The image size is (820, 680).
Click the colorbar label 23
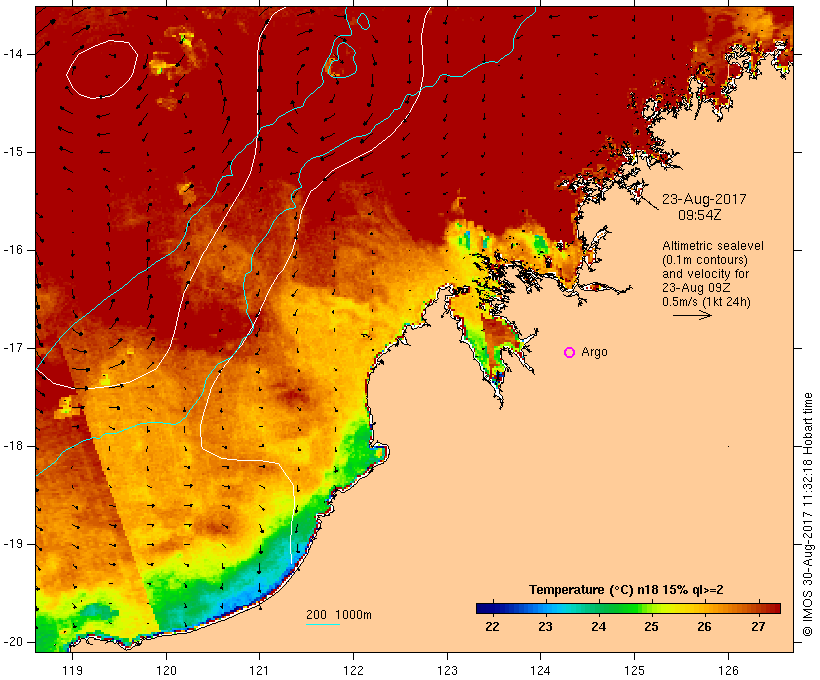545,627
